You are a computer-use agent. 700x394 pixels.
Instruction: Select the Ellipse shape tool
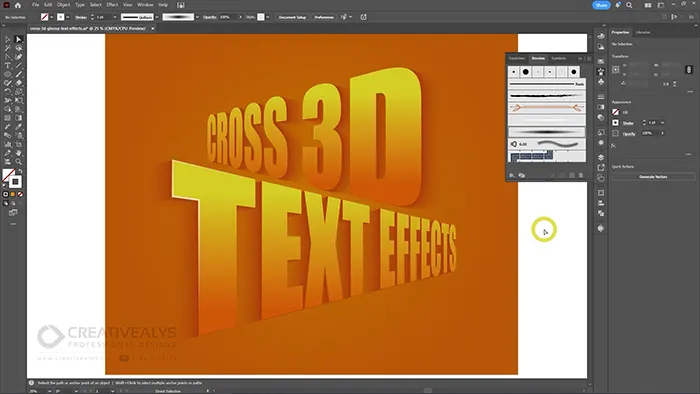point(8,75)
